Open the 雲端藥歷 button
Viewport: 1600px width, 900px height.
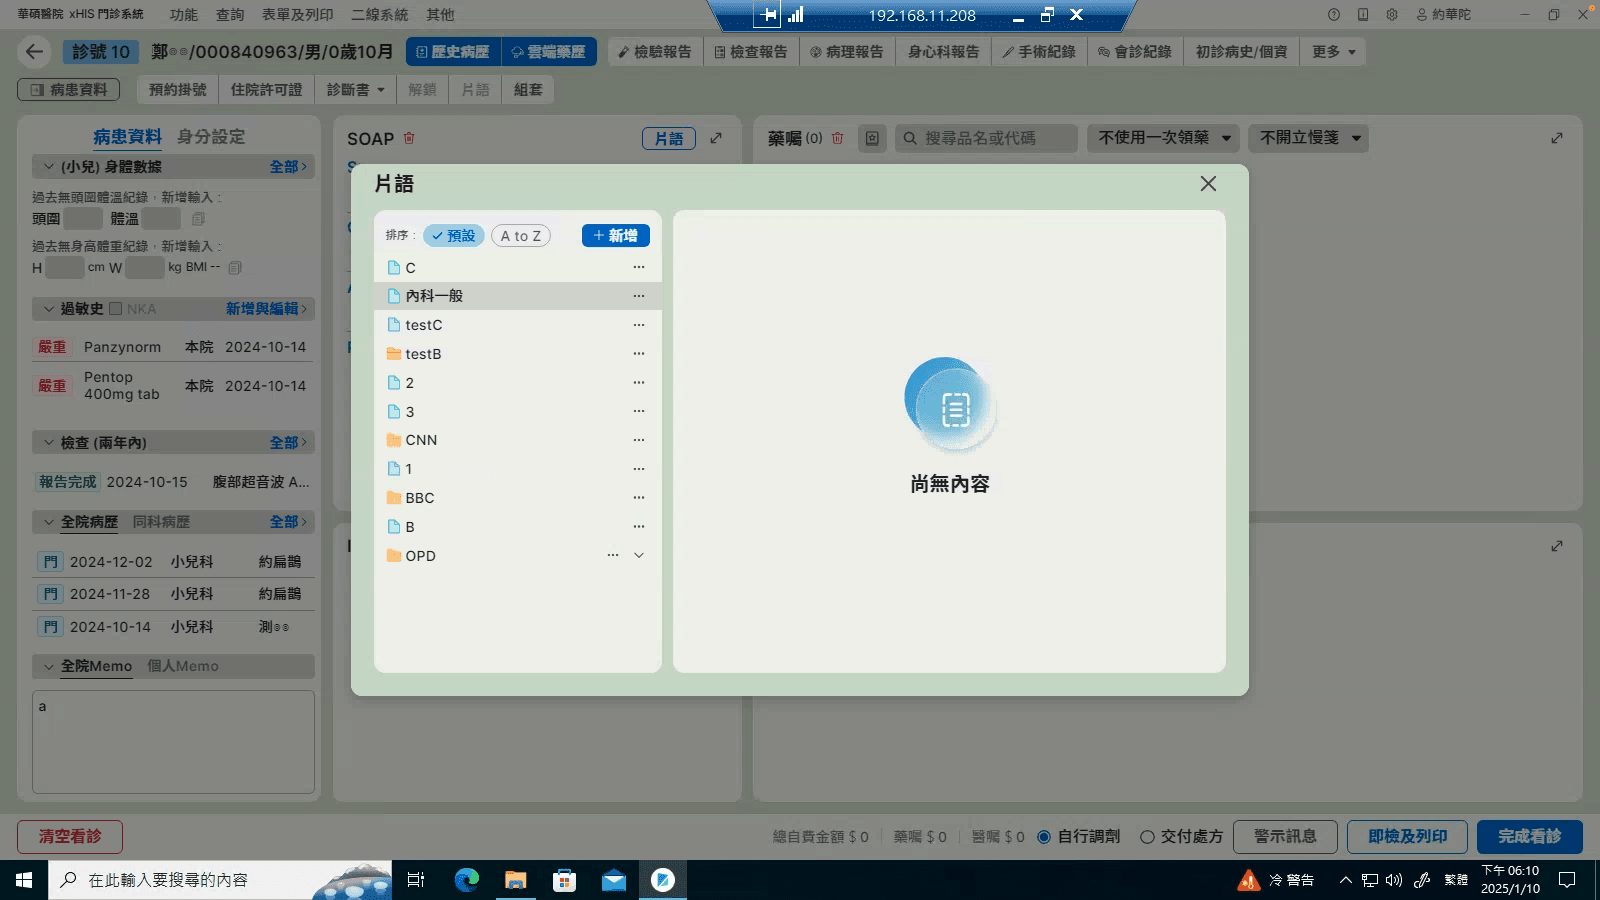coord(549,52)
